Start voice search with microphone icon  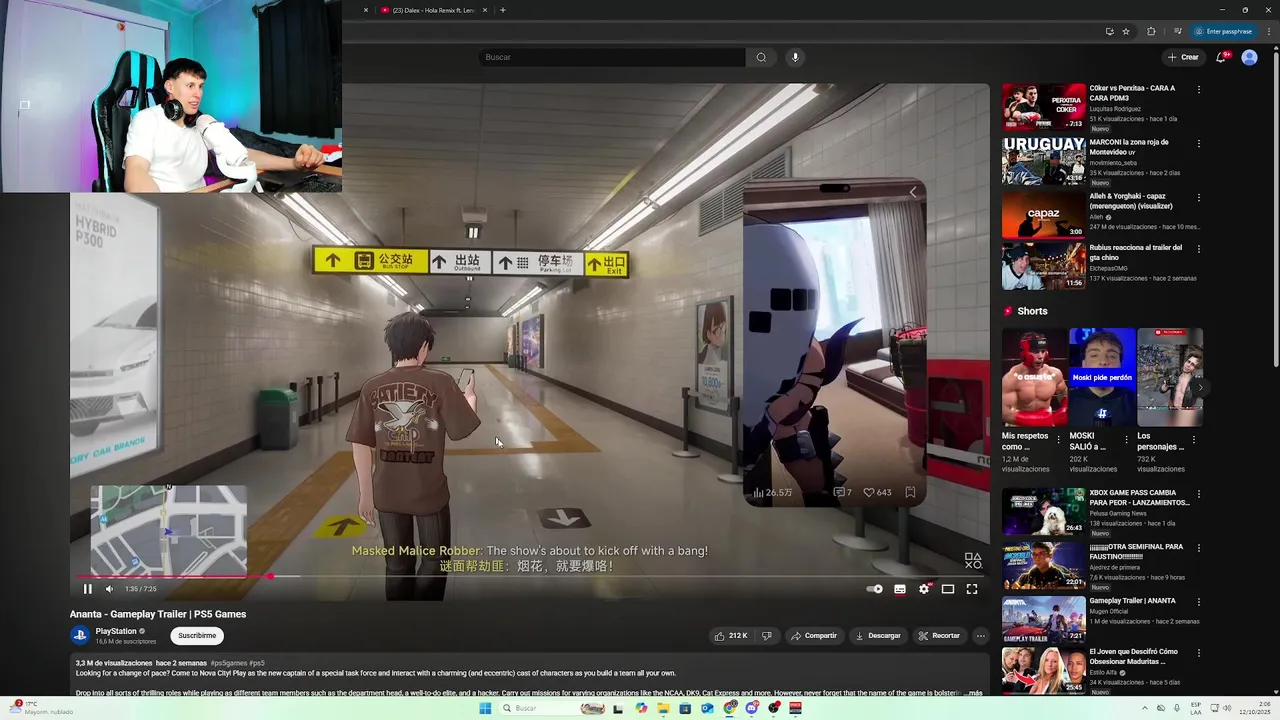(796, 57)
